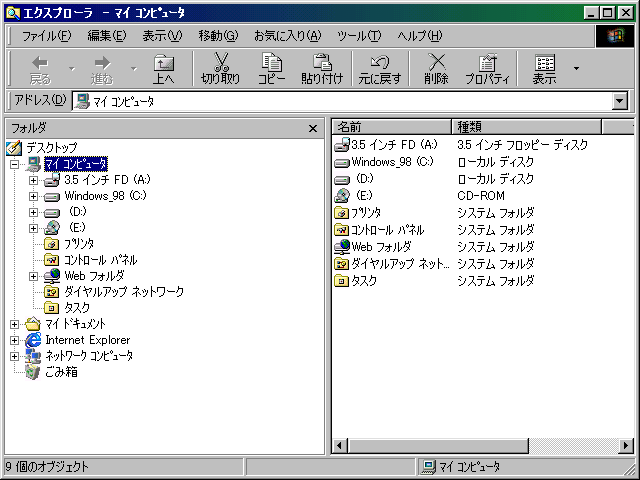Click the 進む (Forward) toolbar button
The height and width of the screenshot is (480, 640).
coord(102,69)
